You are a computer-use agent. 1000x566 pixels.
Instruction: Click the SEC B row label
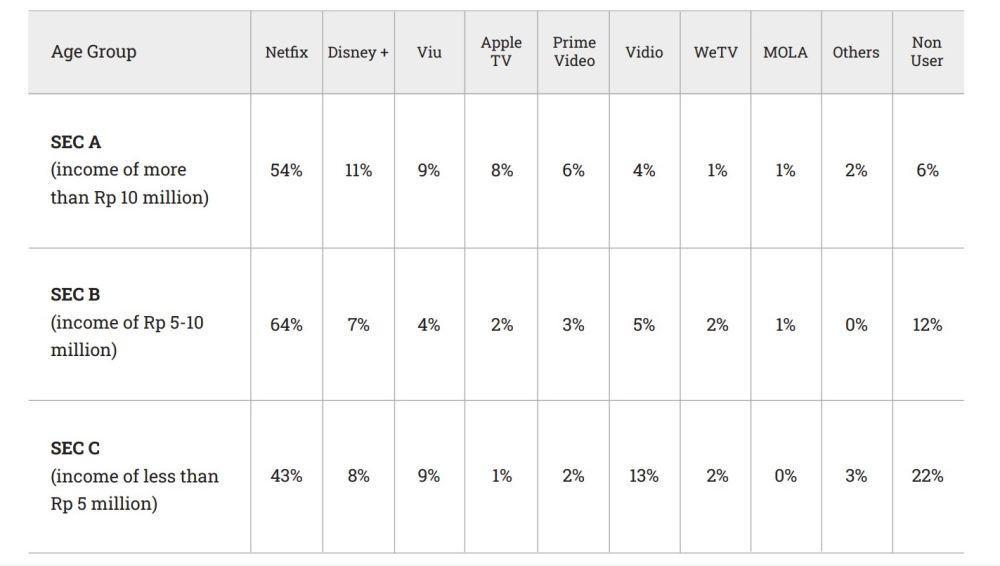coord(127,322)
